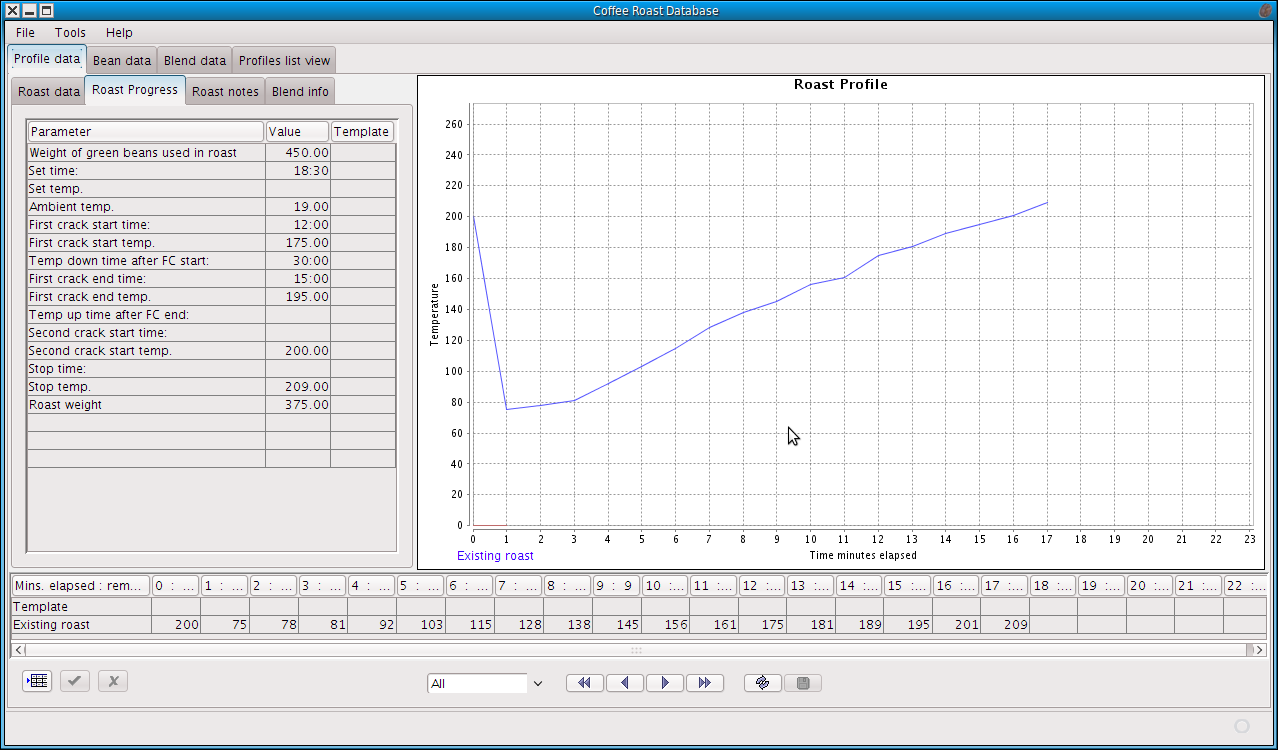
Task: Jump to the first record
Action: point(585,683)
